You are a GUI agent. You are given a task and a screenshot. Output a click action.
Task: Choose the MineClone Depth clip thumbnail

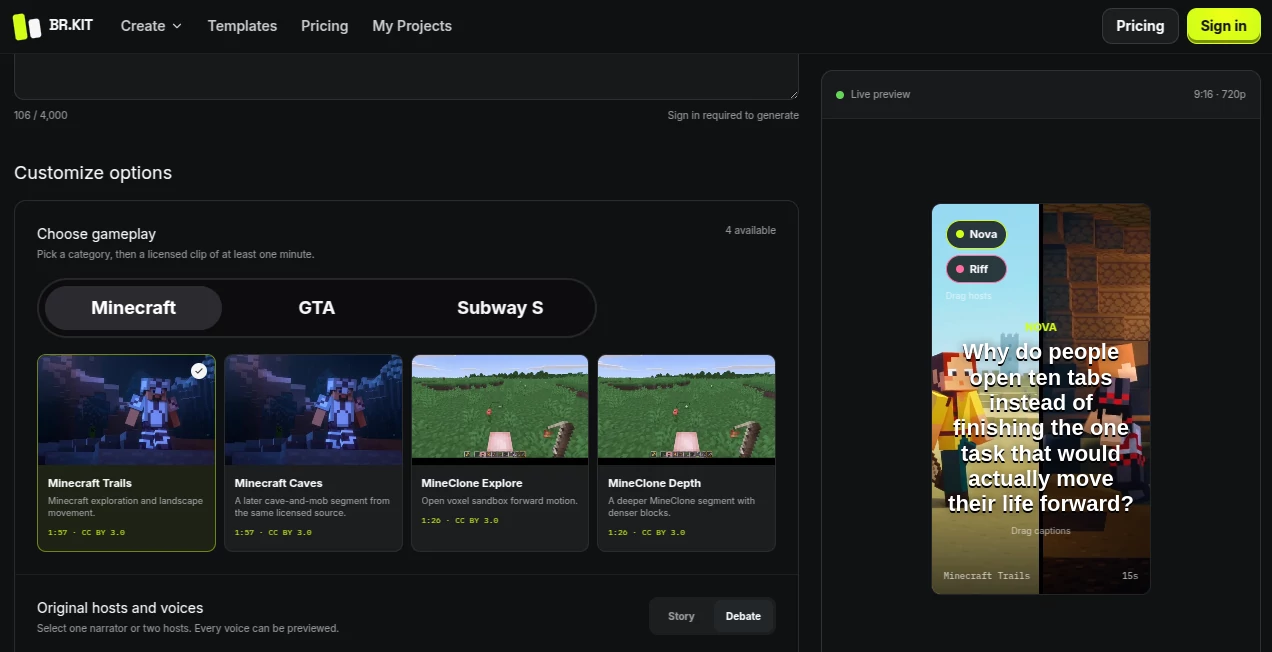686,409
